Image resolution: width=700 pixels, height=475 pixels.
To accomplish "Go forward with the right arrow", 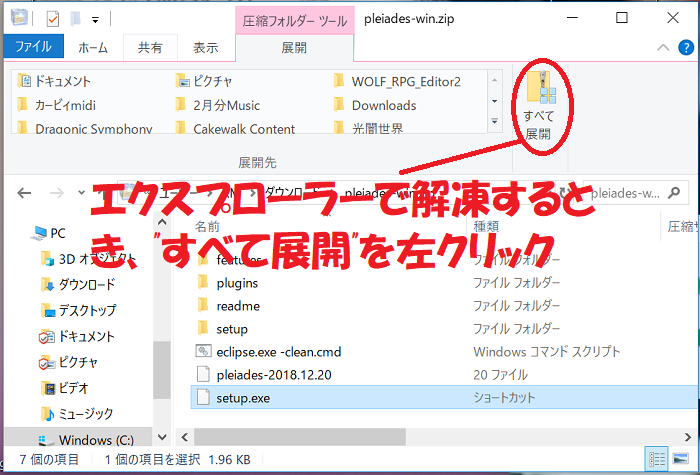I will coord(57,193).
